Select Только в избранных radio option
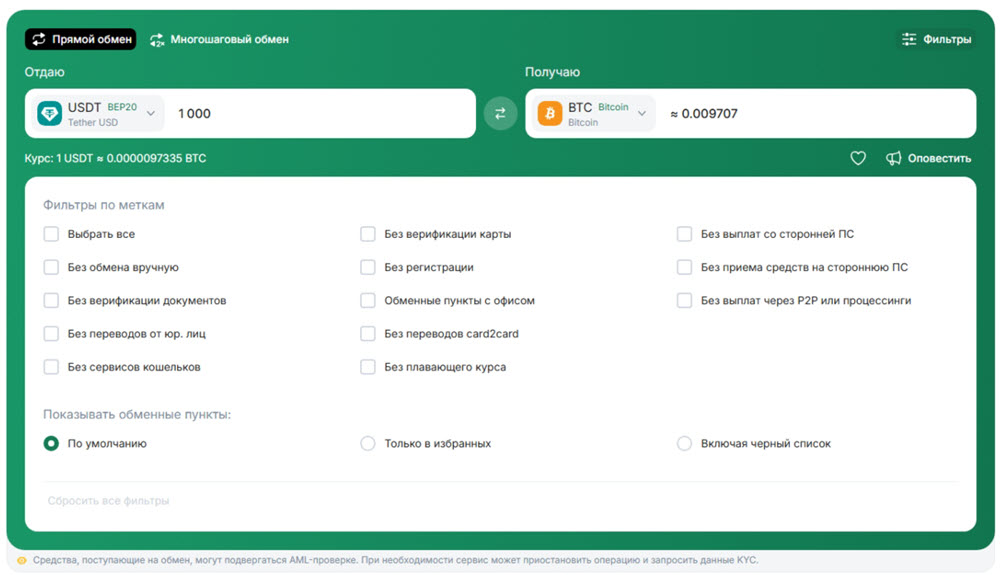This screenshot has height=575, width=1000. coord(367,443)
